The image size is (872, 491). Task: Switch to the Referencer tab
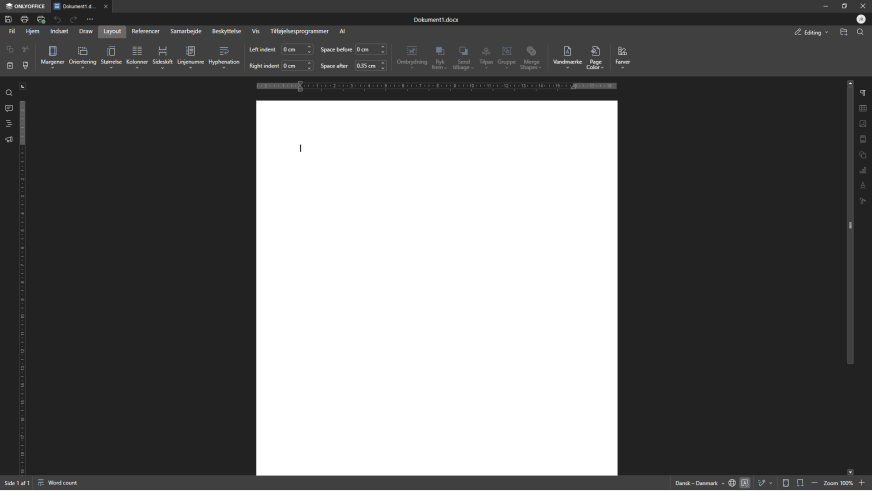coord(145,31)
